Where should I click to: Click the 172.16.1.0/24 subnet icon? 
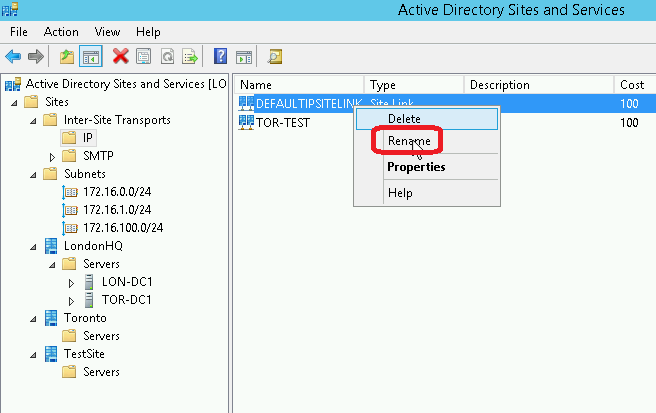pyautogui.click(x=70, y=210)
